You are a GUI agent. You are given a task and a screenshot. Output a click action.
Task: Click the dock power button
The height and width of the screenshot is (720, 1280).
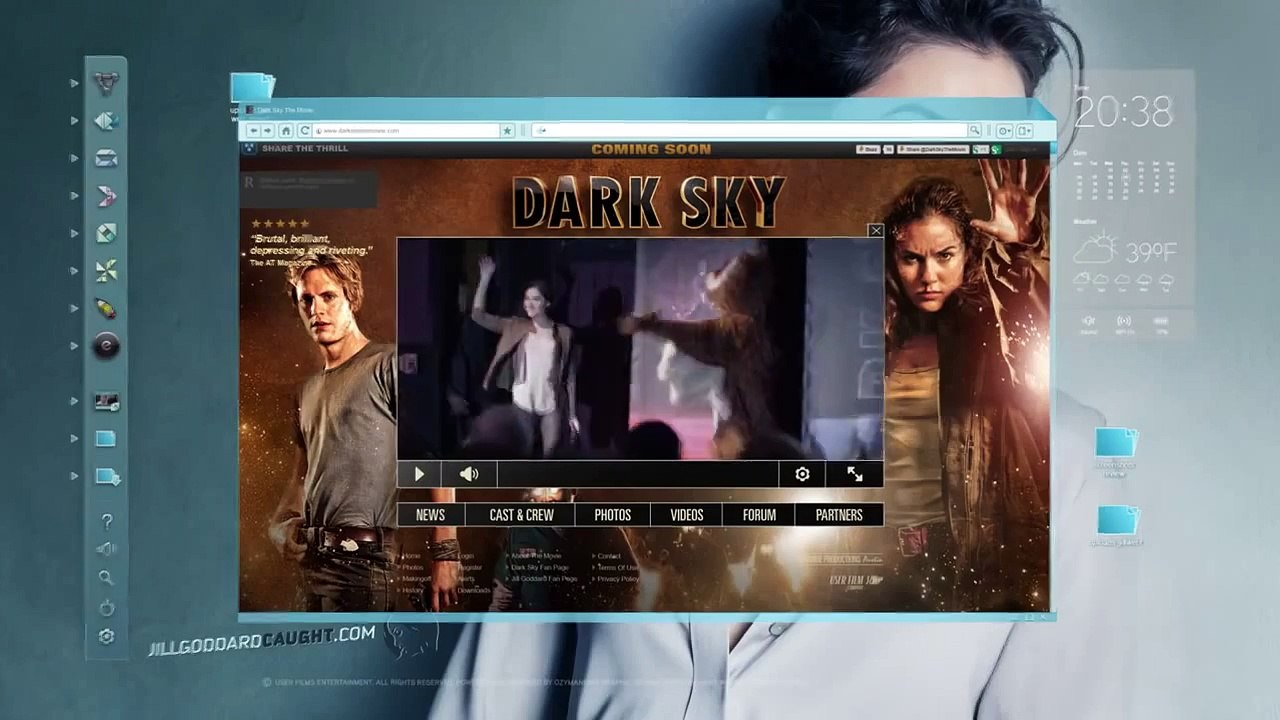click(106, 607)
